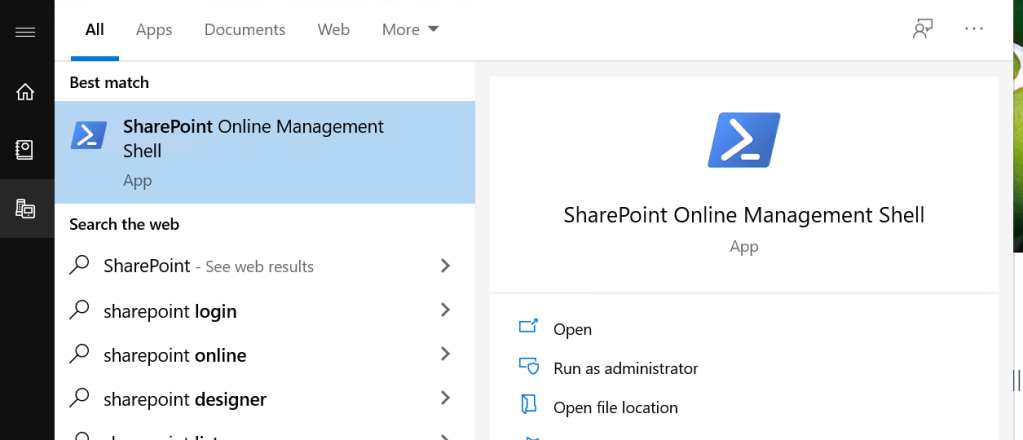Switch to the Apps tab
This screenshot has height=440, width=1023.
pos(154,30)
